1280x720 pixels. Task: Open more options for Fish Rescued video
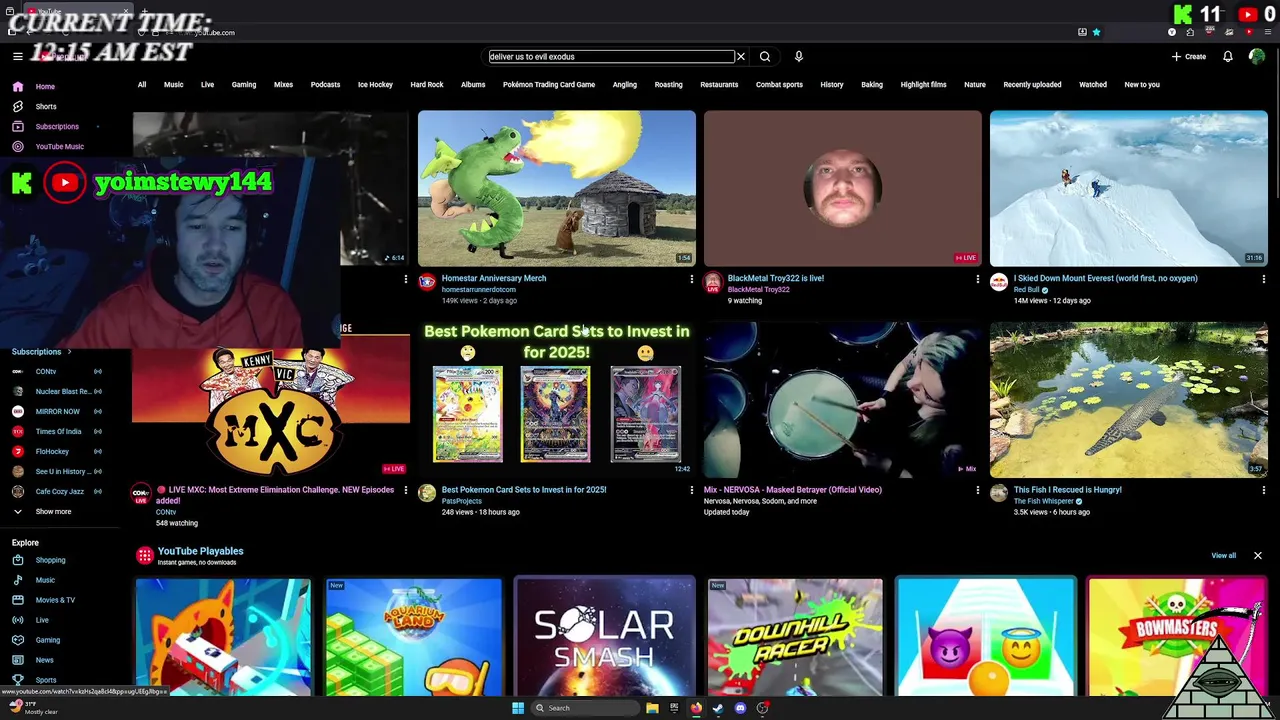(1263, 491)
